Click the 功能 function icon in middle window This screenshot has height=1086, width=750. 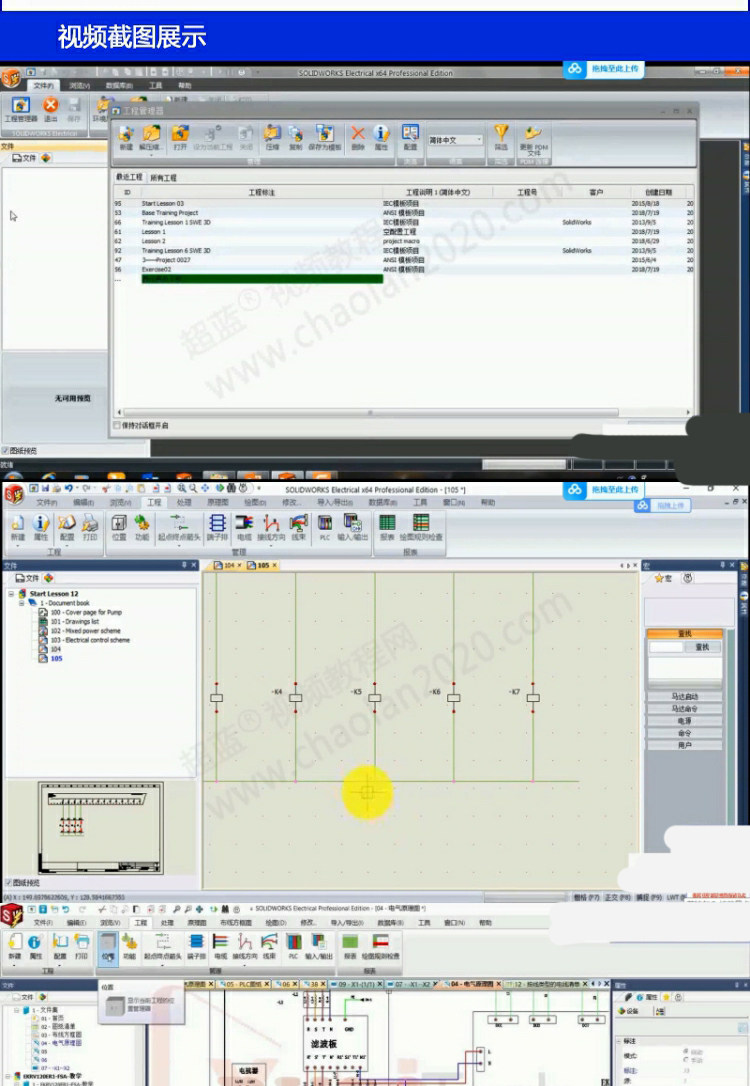142,528
